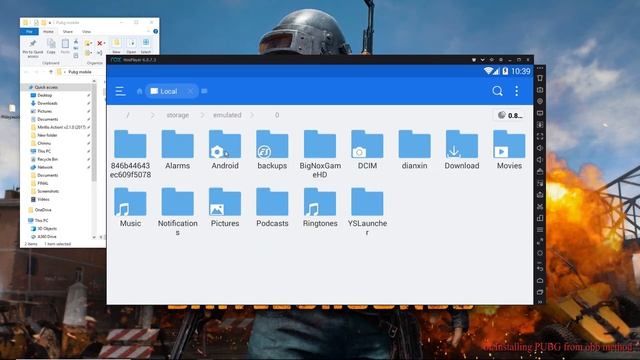Open the DCIM folder
640x360 pixels.
pos(367,150)
